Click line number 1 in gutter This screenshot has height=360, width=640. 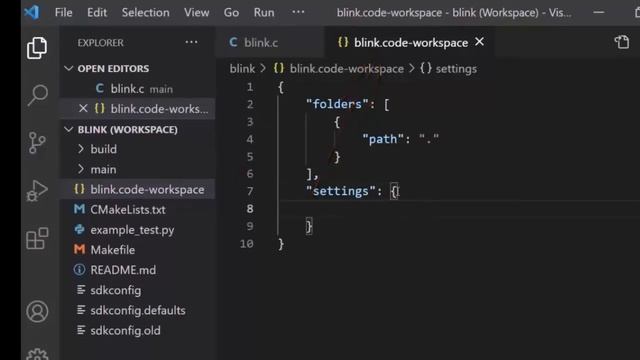coord(249,87)
